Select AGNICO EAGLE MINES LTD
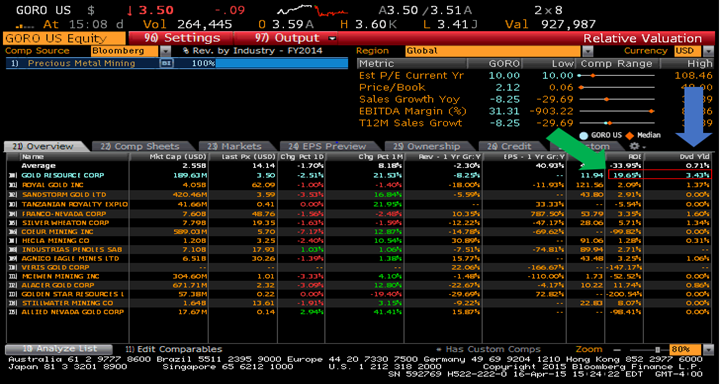The image size is (720, 384). [x=70, y=259]
